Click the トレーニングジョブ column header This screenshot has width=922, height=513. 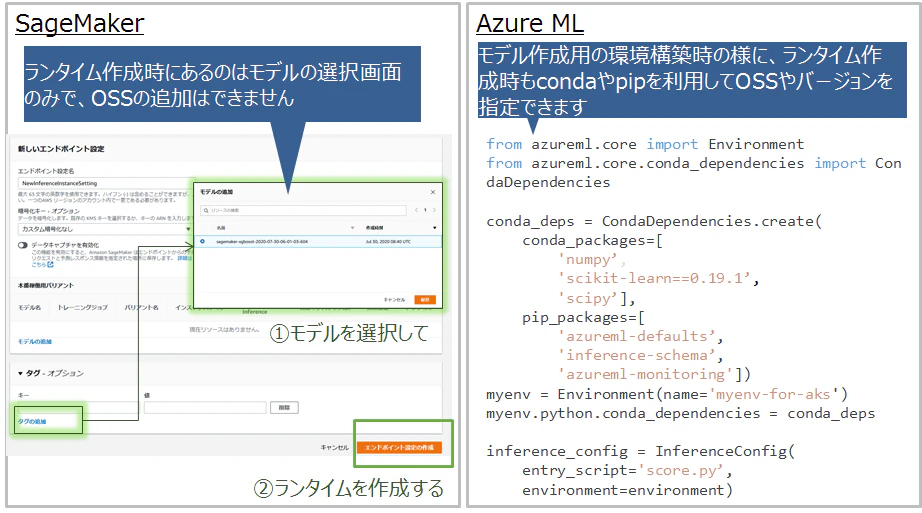click(82, 308)
